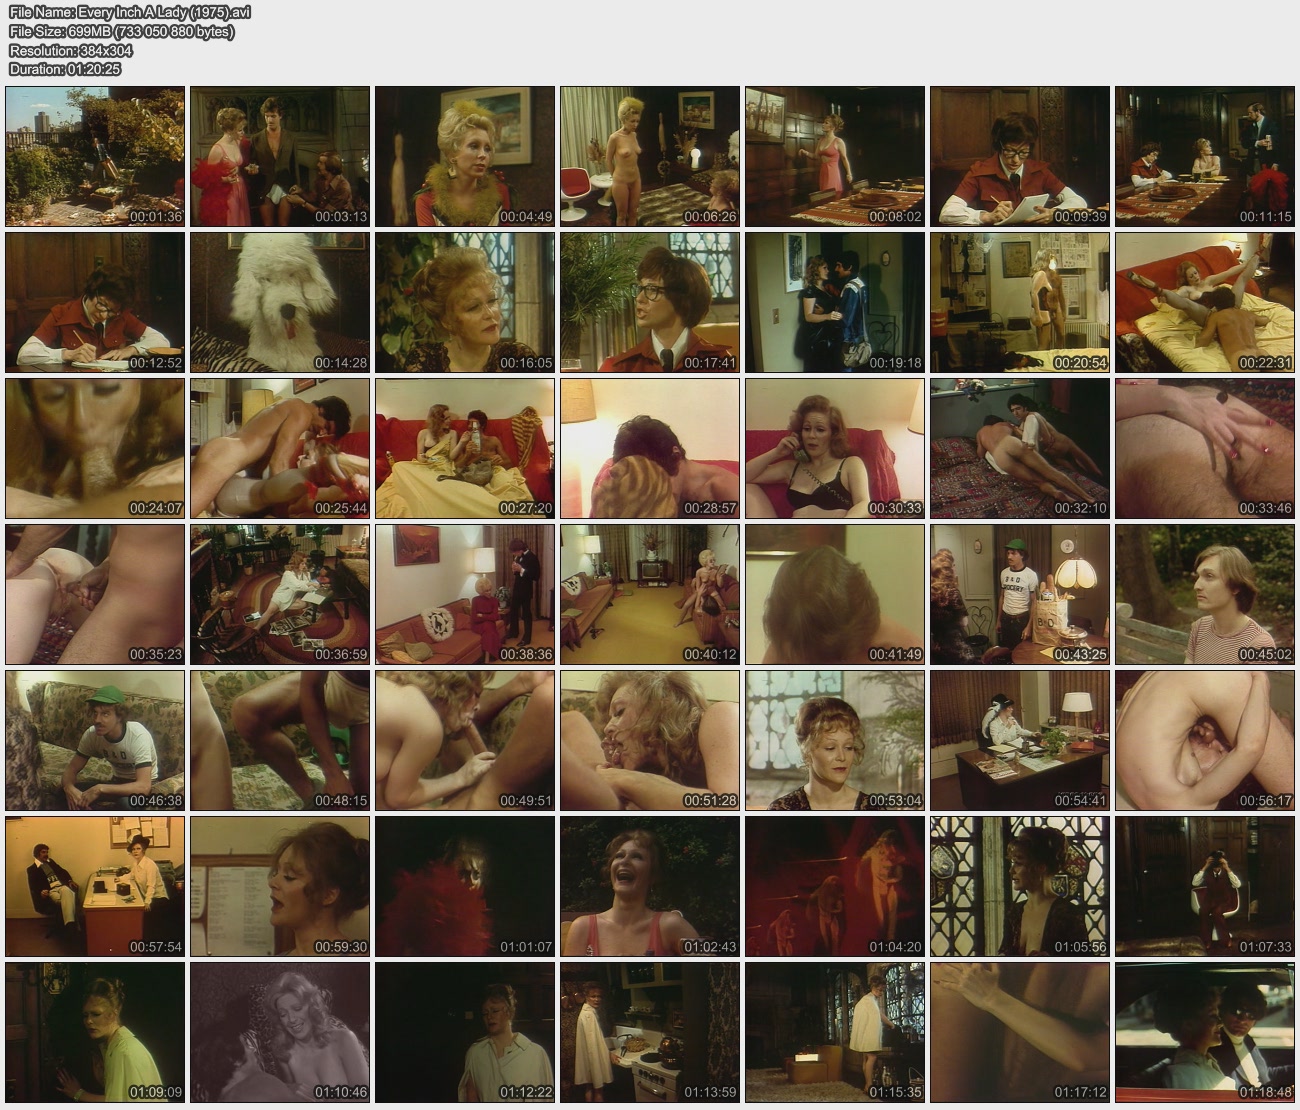Click the Duration 01:20:25 line

point(65,69)
